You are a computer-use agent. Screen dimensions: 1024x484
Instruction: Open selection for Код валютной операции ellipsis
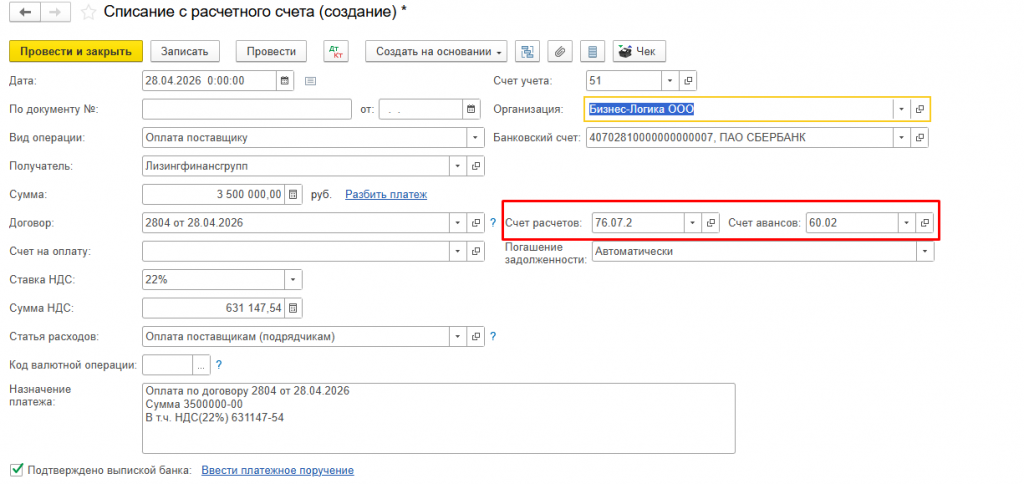click(x=200, y=364)
